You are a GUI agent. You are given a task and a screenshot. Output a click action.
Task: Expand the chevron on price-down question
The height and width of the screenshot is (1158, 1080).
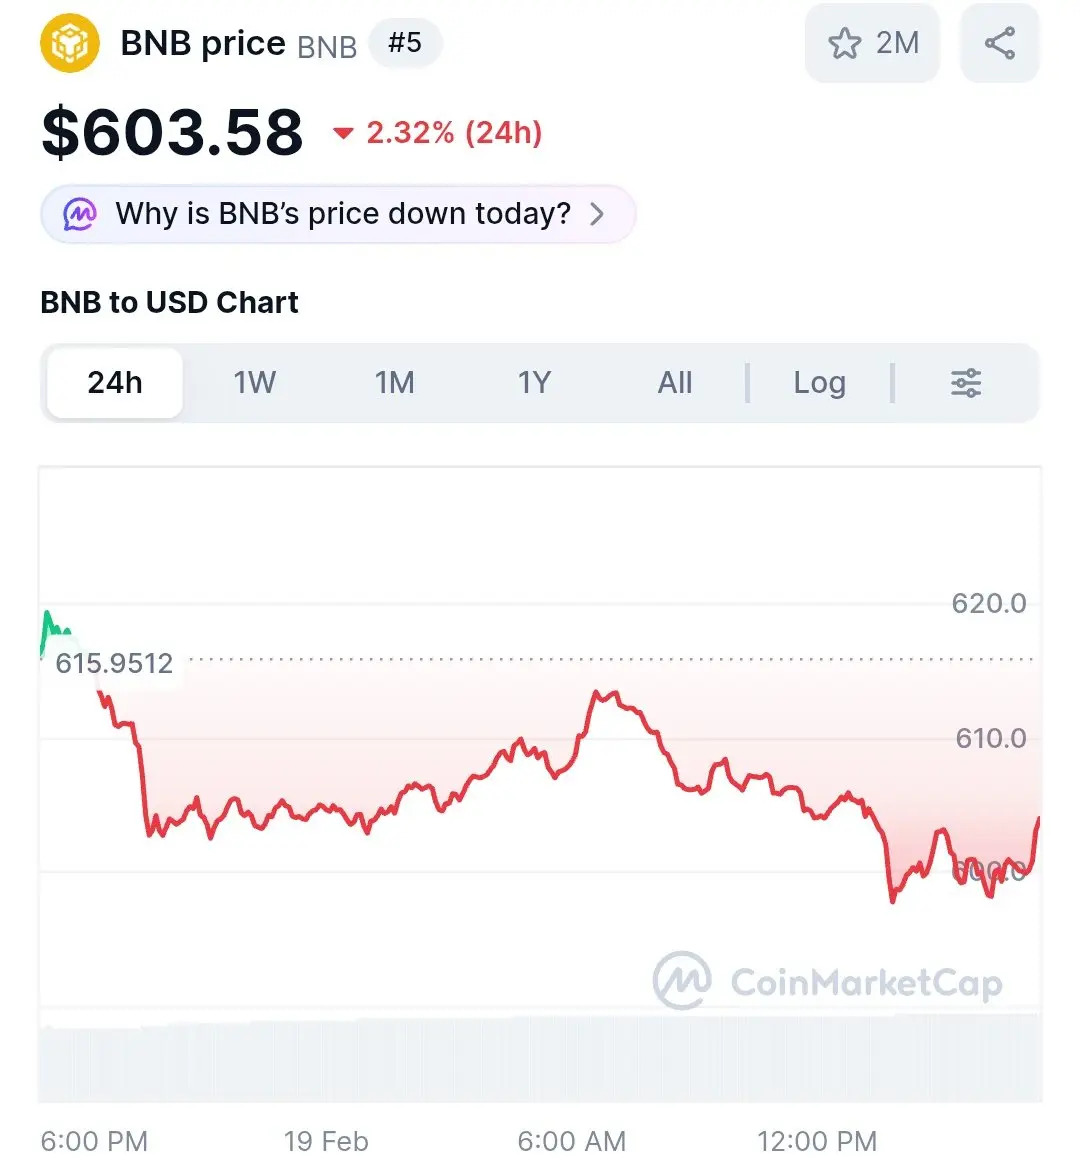coord(597,214)
